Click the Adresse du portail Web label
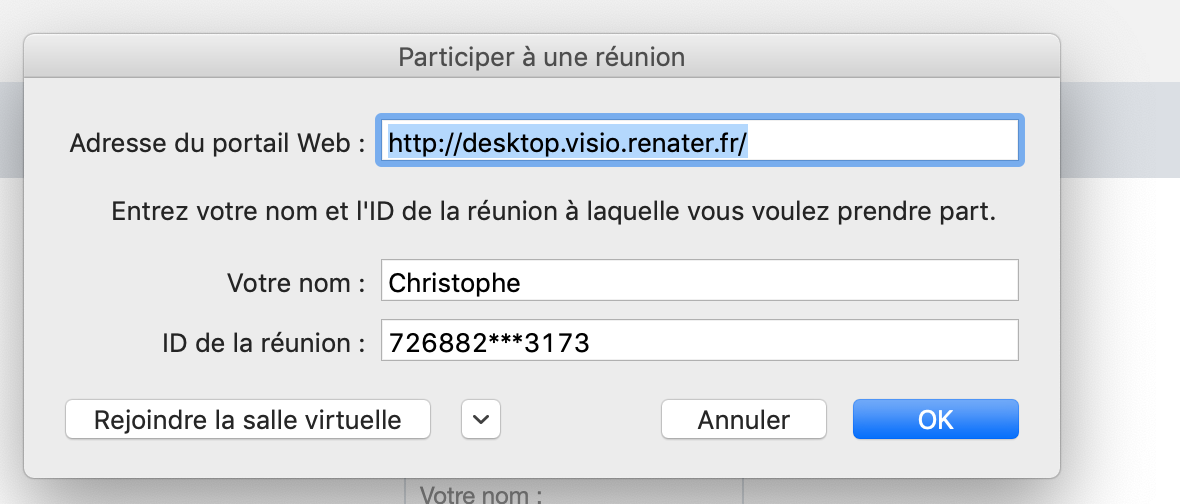The height and width of the screenshot is (504, 1180). [217, 143]
